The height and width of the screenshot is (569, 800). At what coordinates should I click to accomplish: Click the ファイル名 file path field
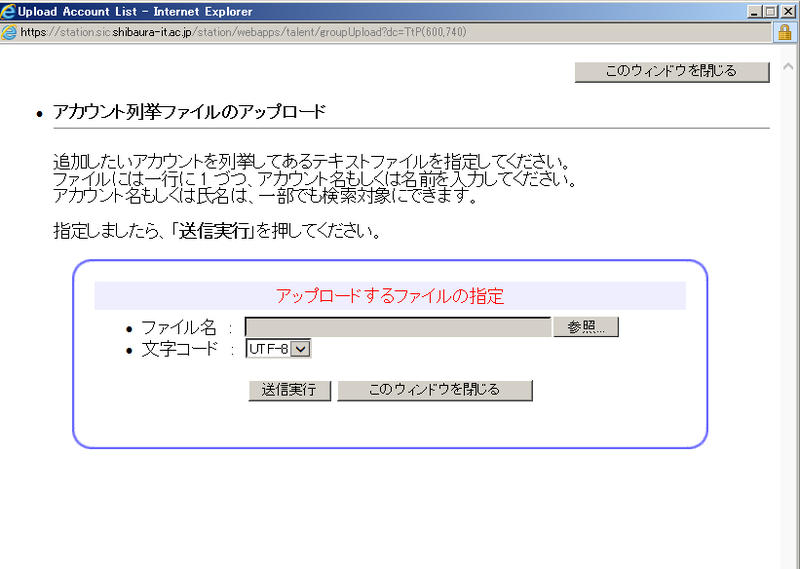398,327
